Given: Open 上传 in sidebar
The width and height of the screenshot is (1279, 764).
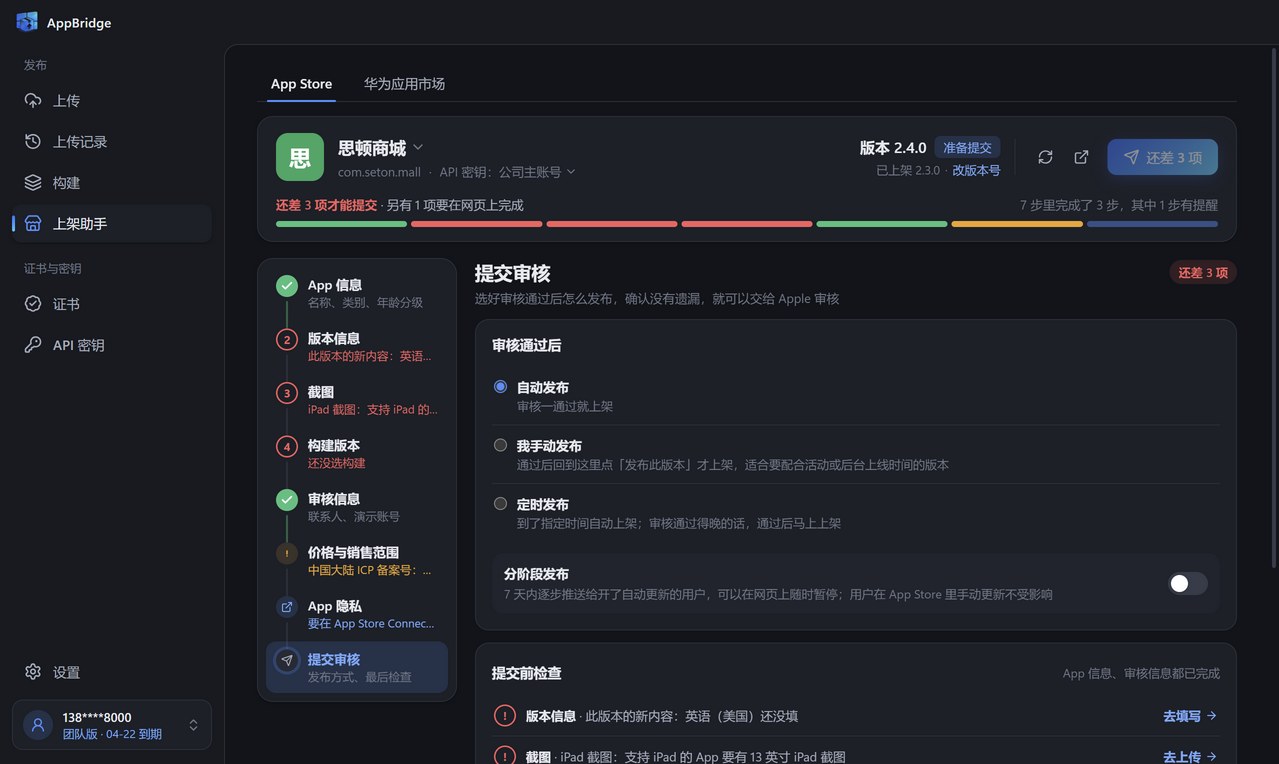Looking at the screenshot, I should coord(112,101).
